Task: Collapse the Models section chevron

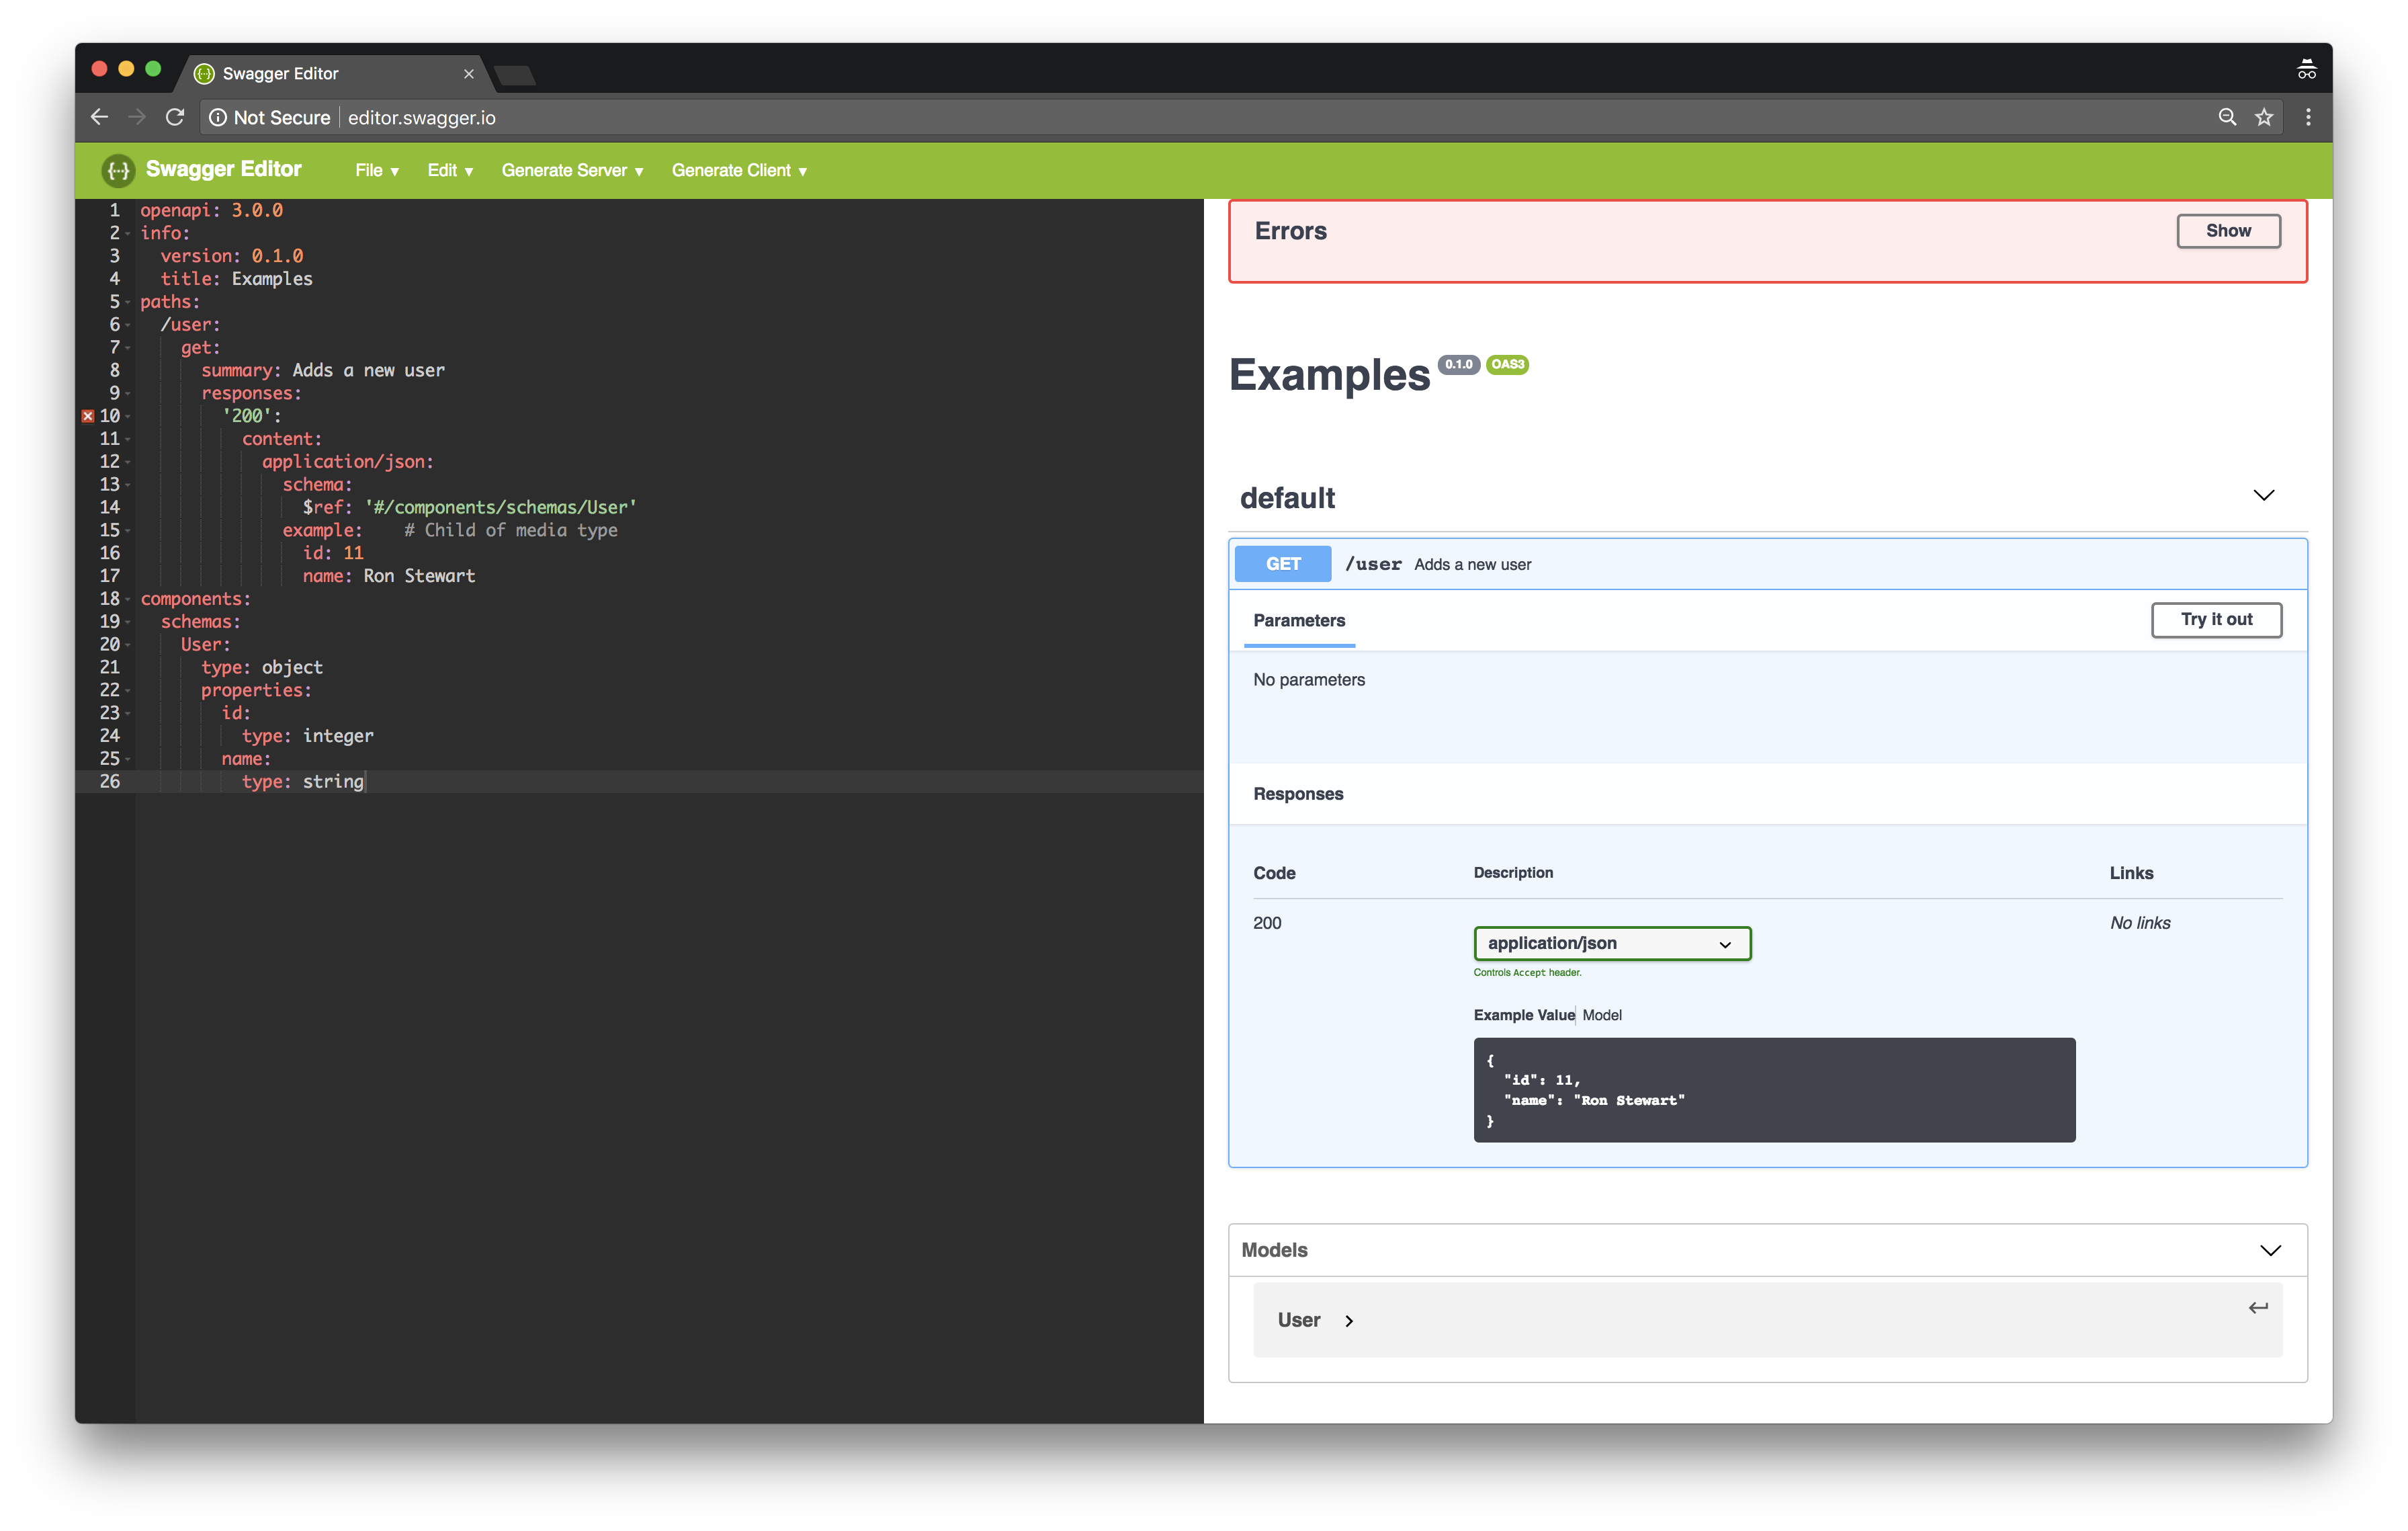Action: pyautogui.click(x=2270, y=1250)
